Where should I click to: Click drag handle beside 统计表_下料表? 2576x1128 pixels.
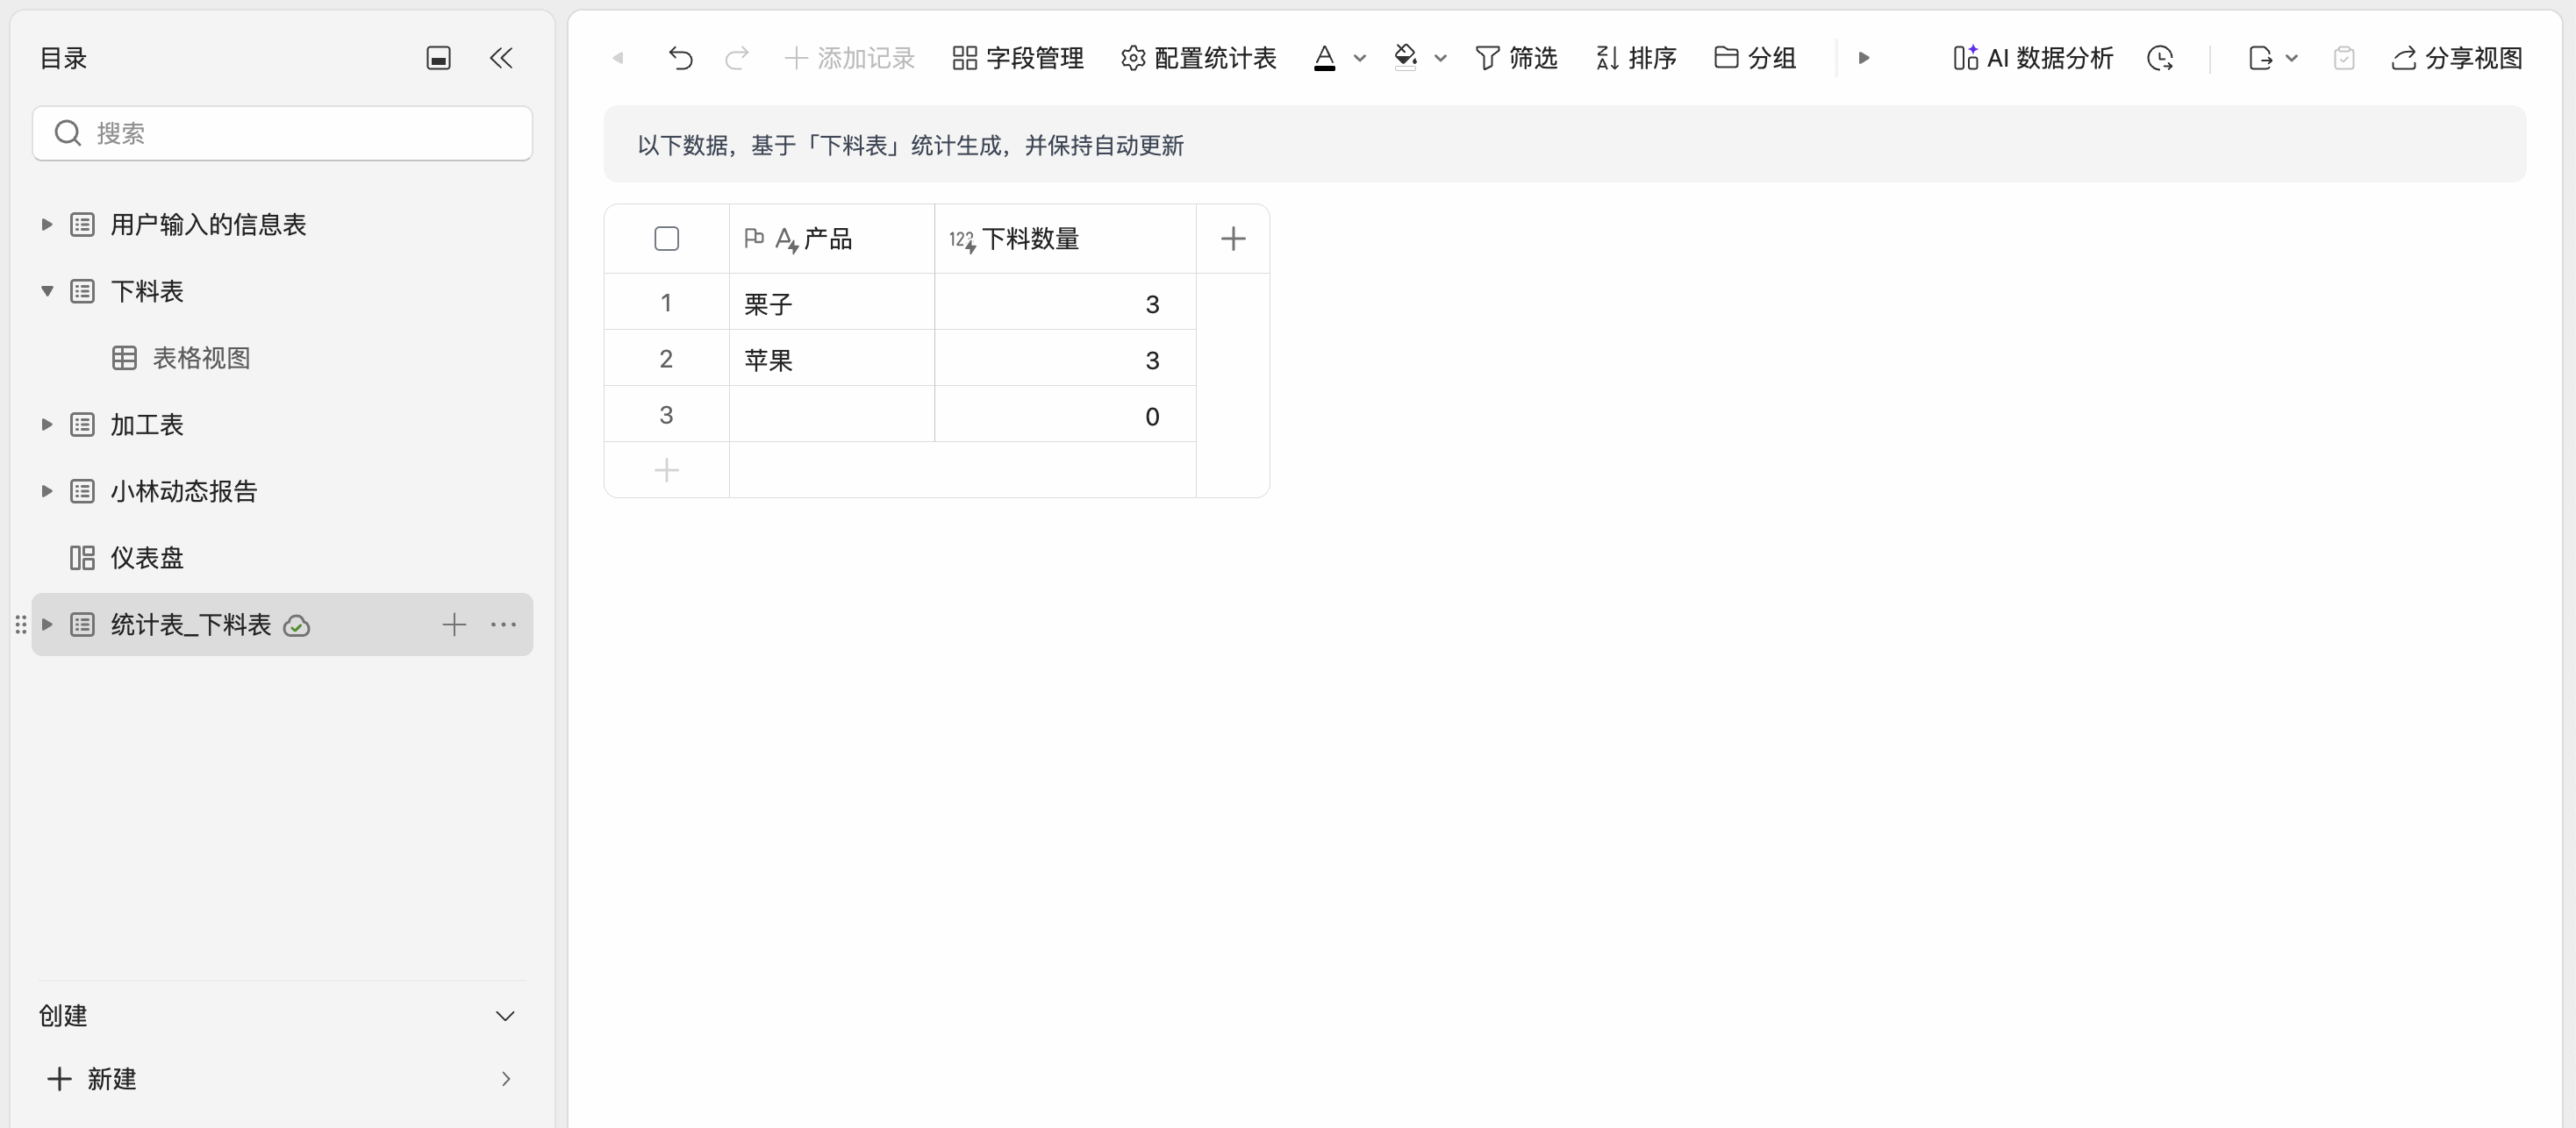pos(20,624)
